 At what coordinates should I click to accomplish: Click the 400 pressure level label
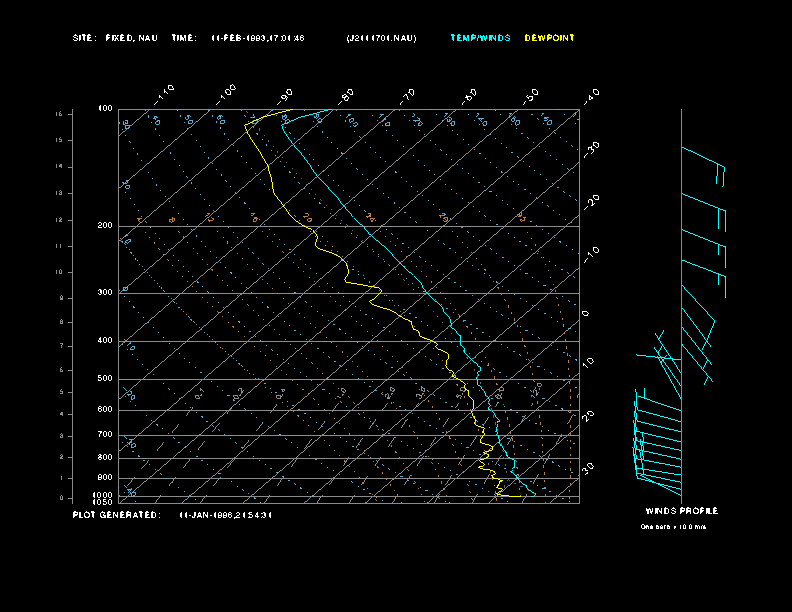(x=105, y=341)
